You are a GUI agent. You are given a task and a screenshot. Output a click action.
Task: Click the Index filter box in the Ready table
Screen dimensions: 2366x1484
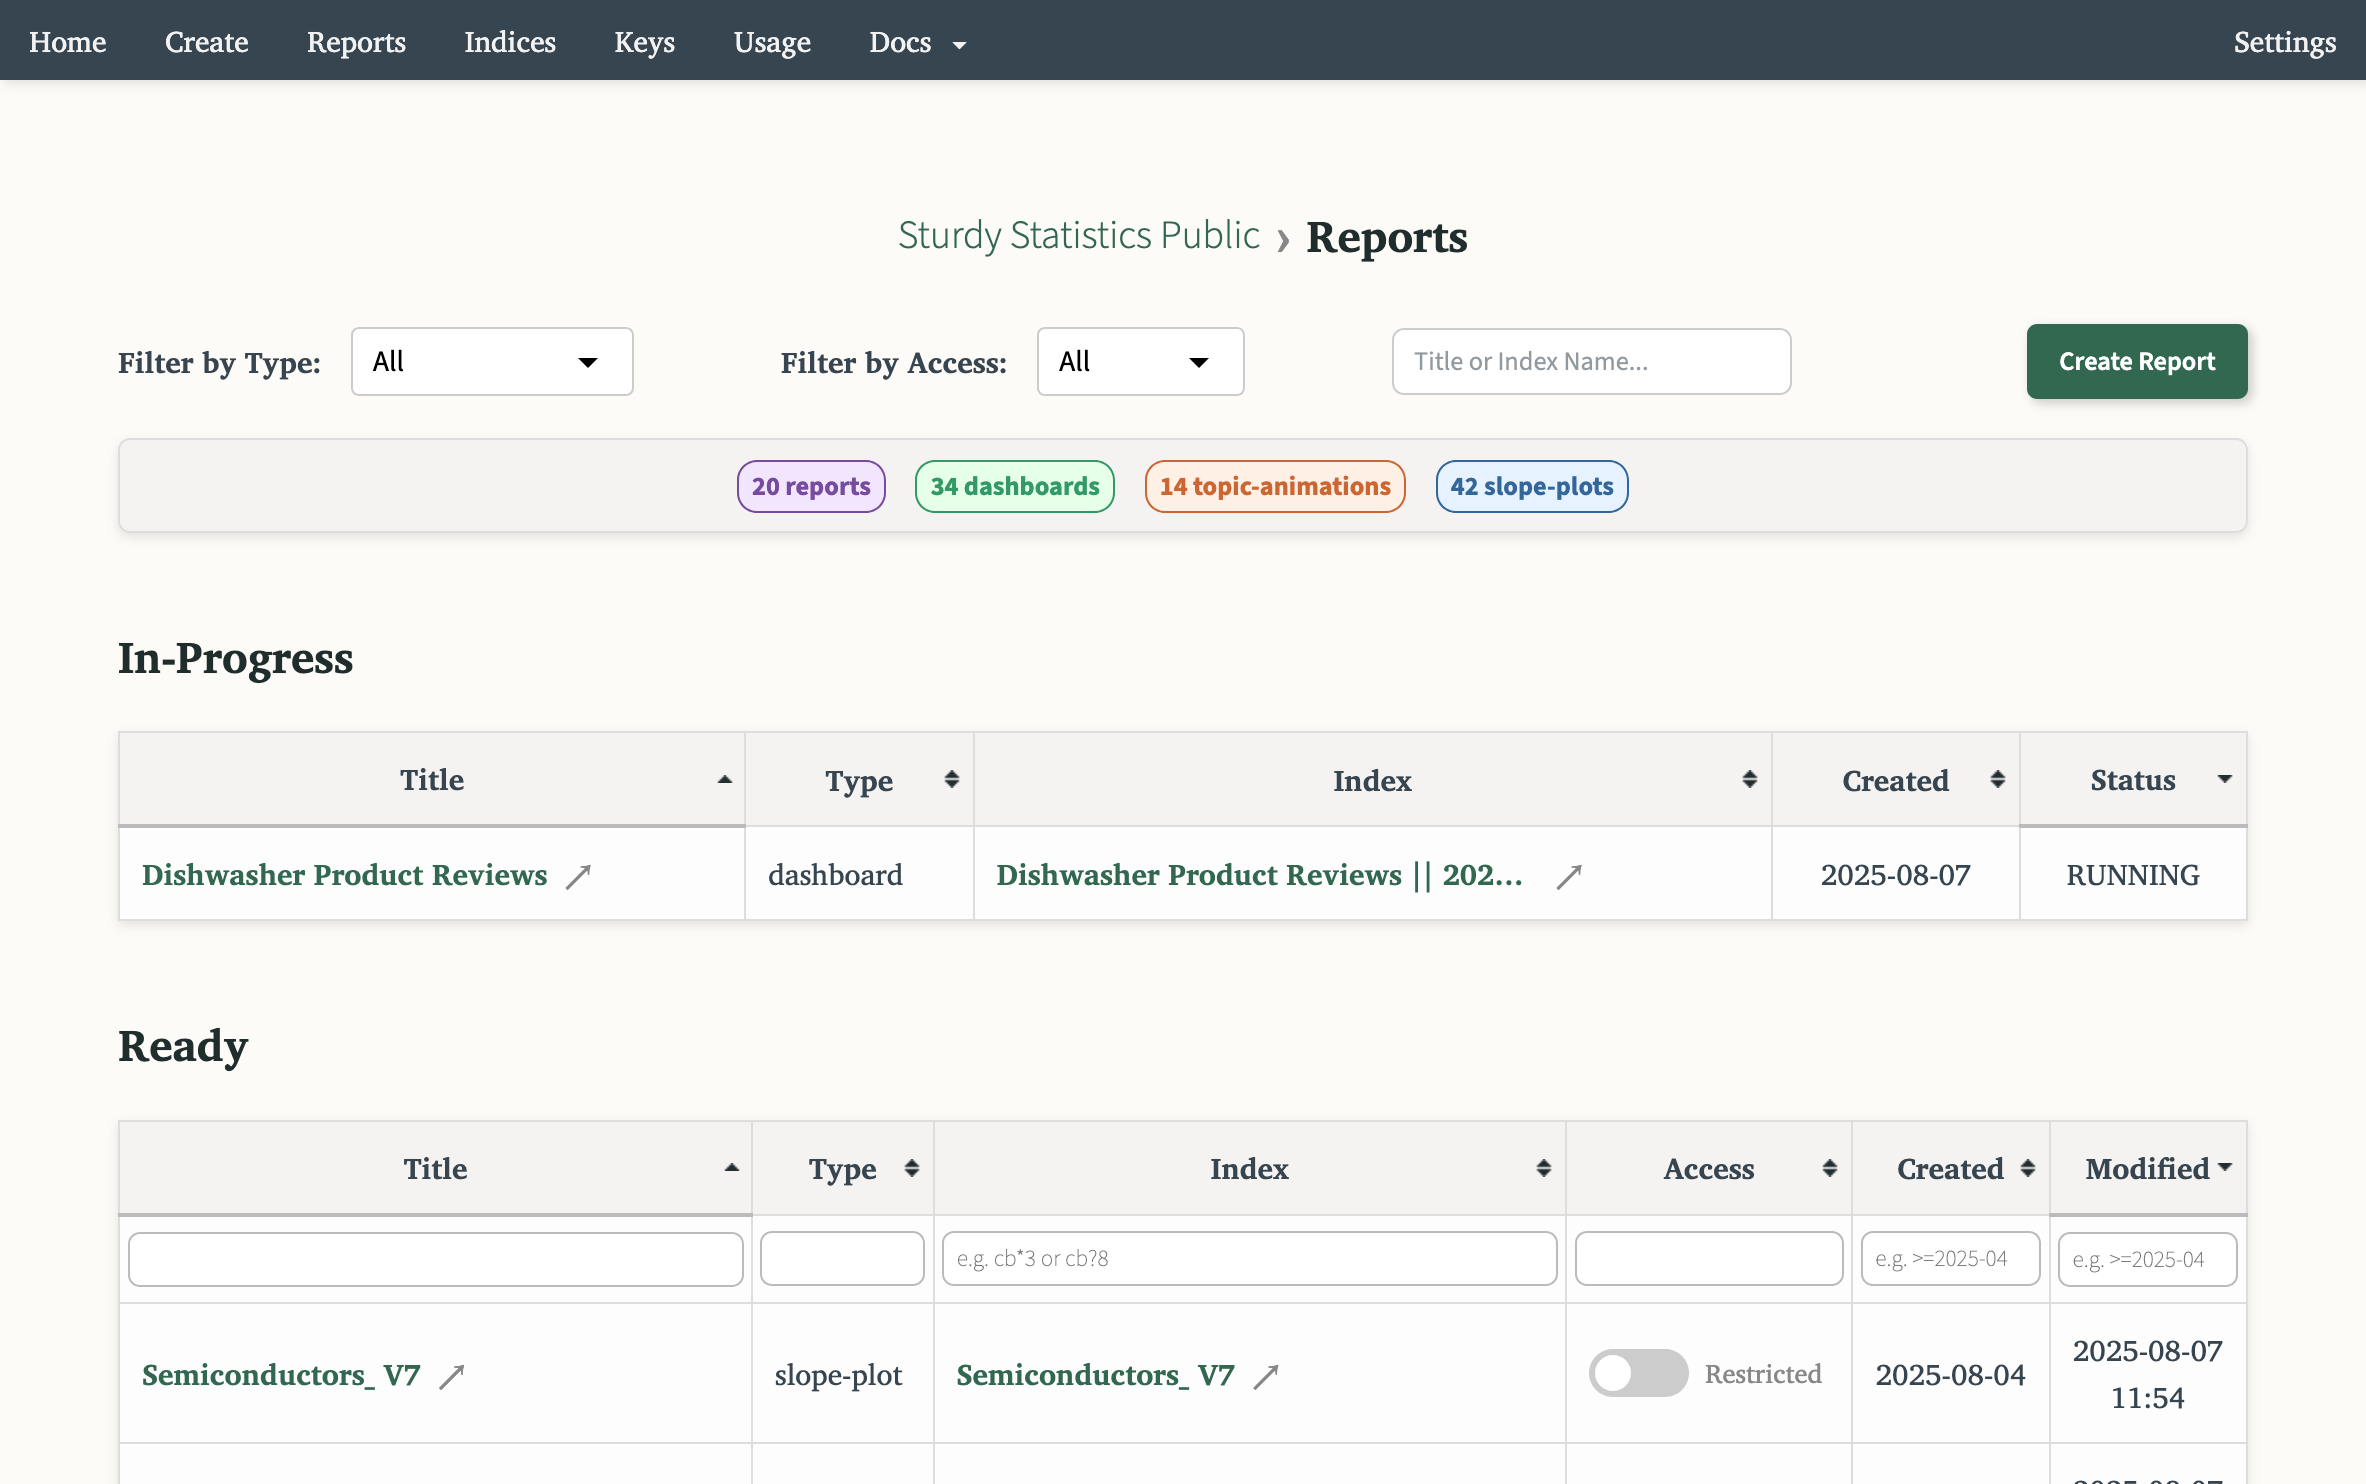[x=1248, y=1258]
